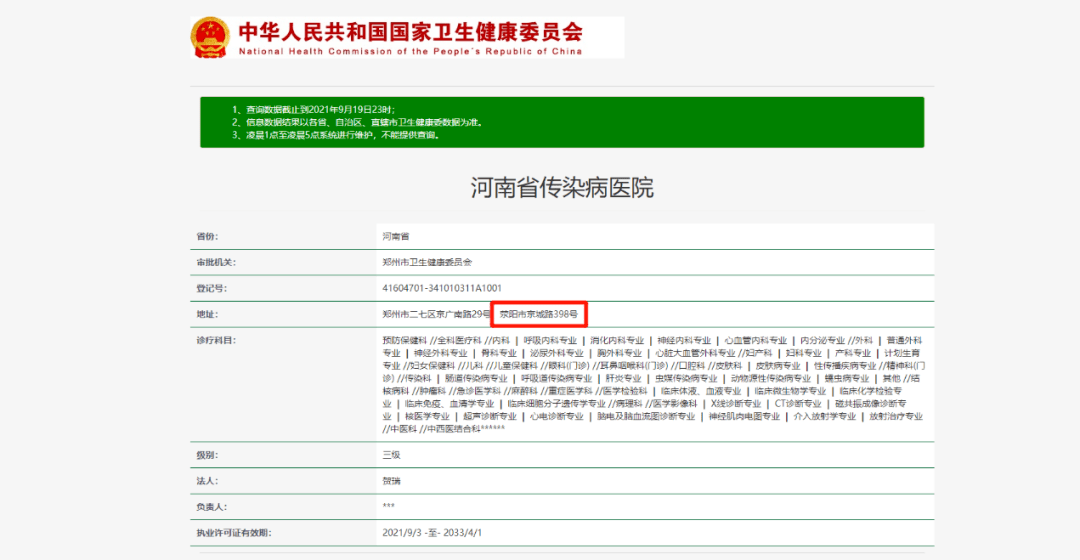Screen dimensions: 1080x560
Task: Click 神经内科专业 in the departments list
Action: [x=683, y=340]
